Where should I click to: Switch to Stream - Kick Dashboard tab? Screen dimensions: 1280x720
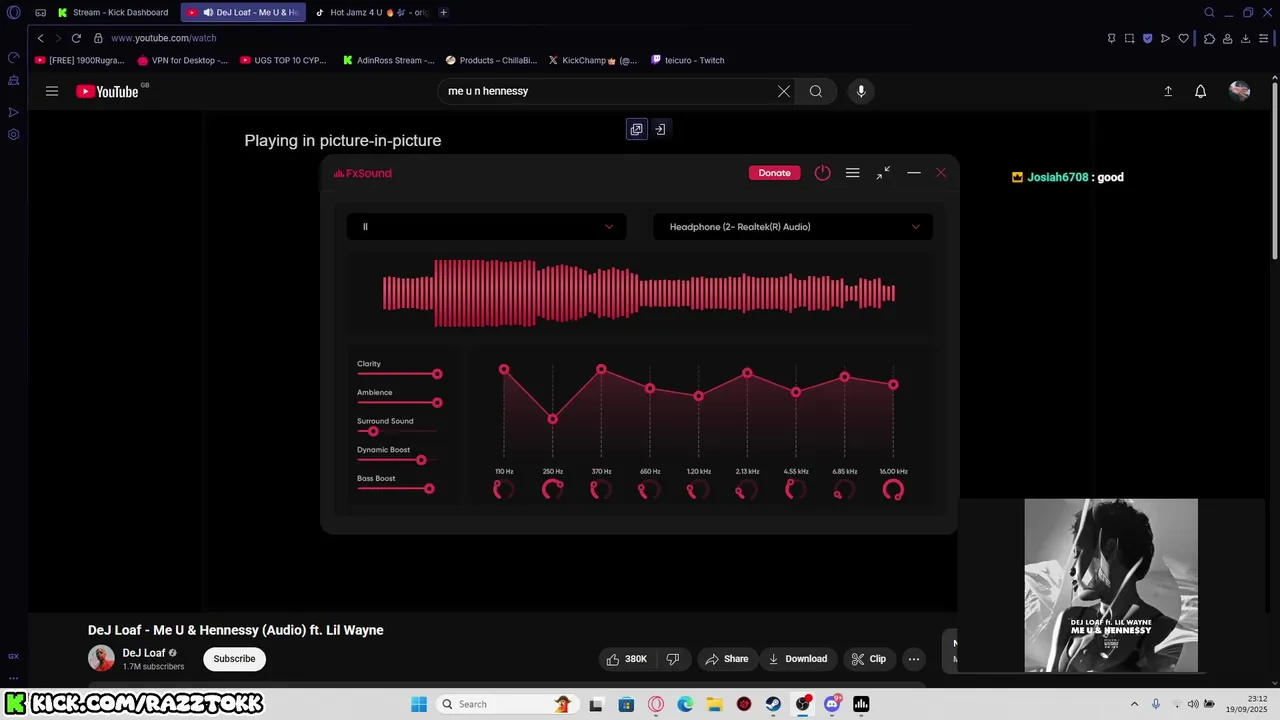(113, 13)
